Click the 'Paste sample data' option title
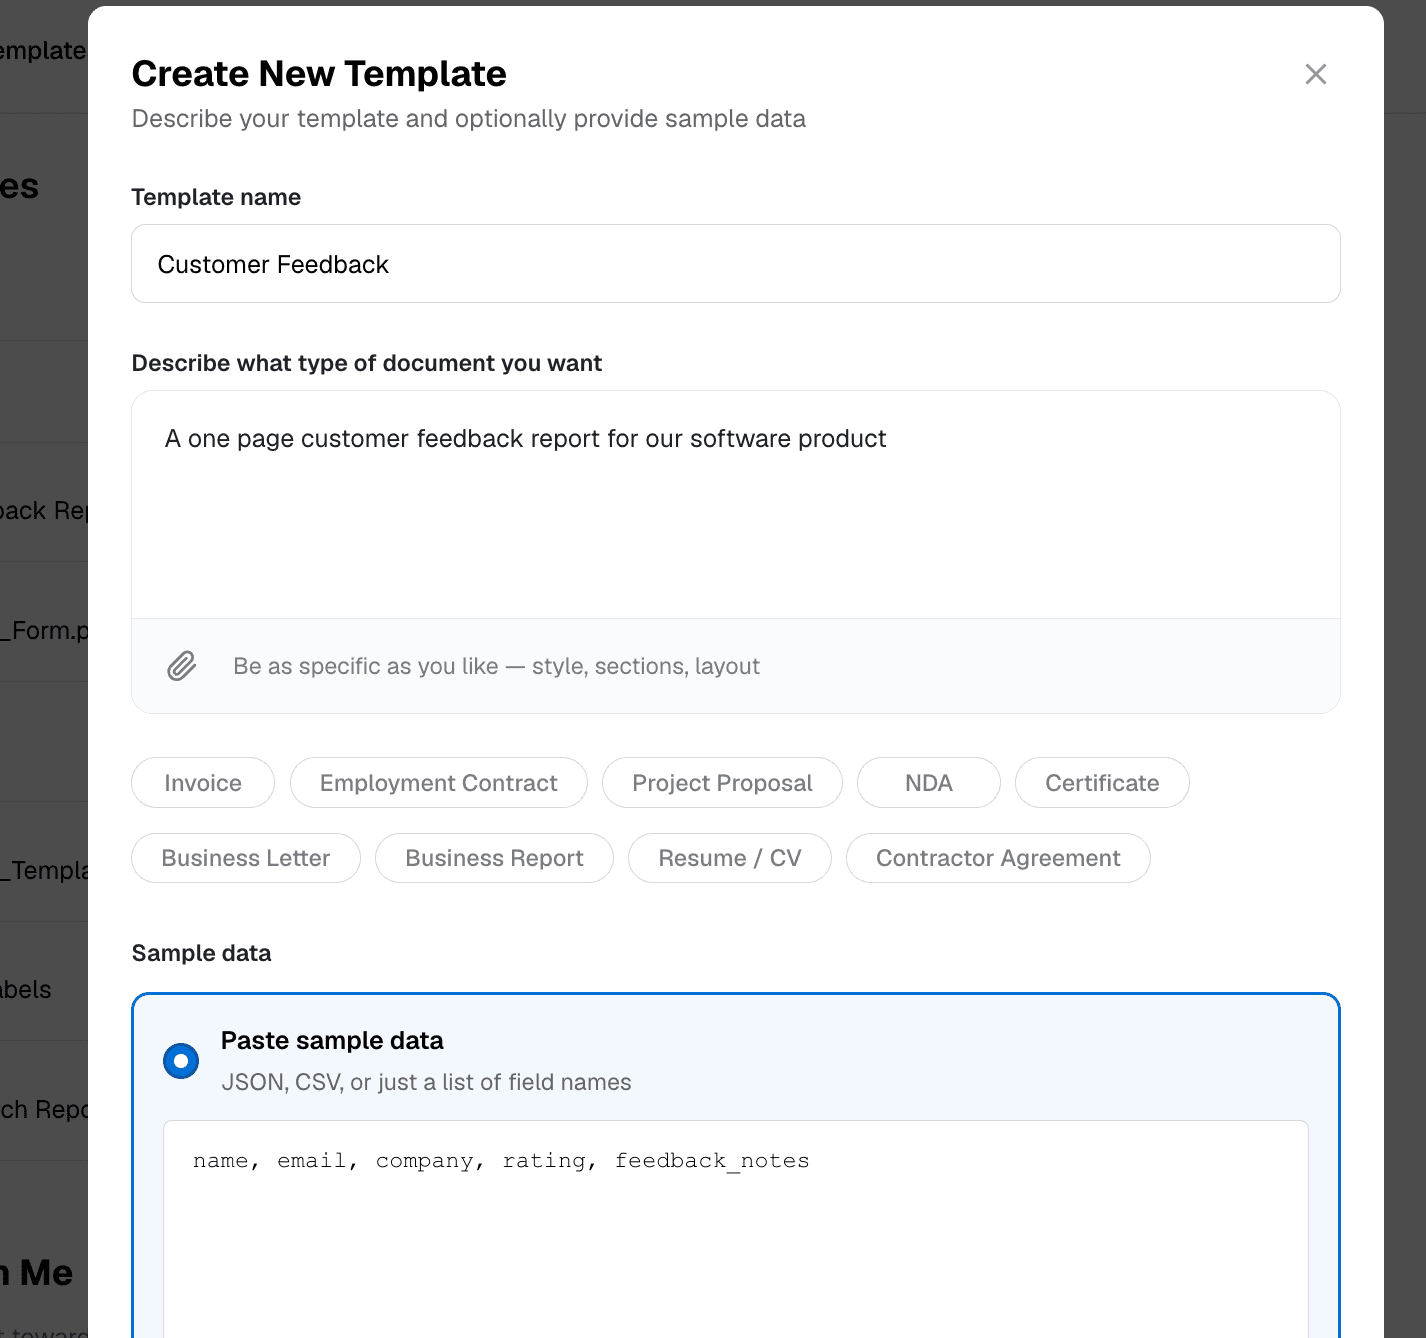This screenshot has height=1338, width=1426. click(x=332, y=1041)
